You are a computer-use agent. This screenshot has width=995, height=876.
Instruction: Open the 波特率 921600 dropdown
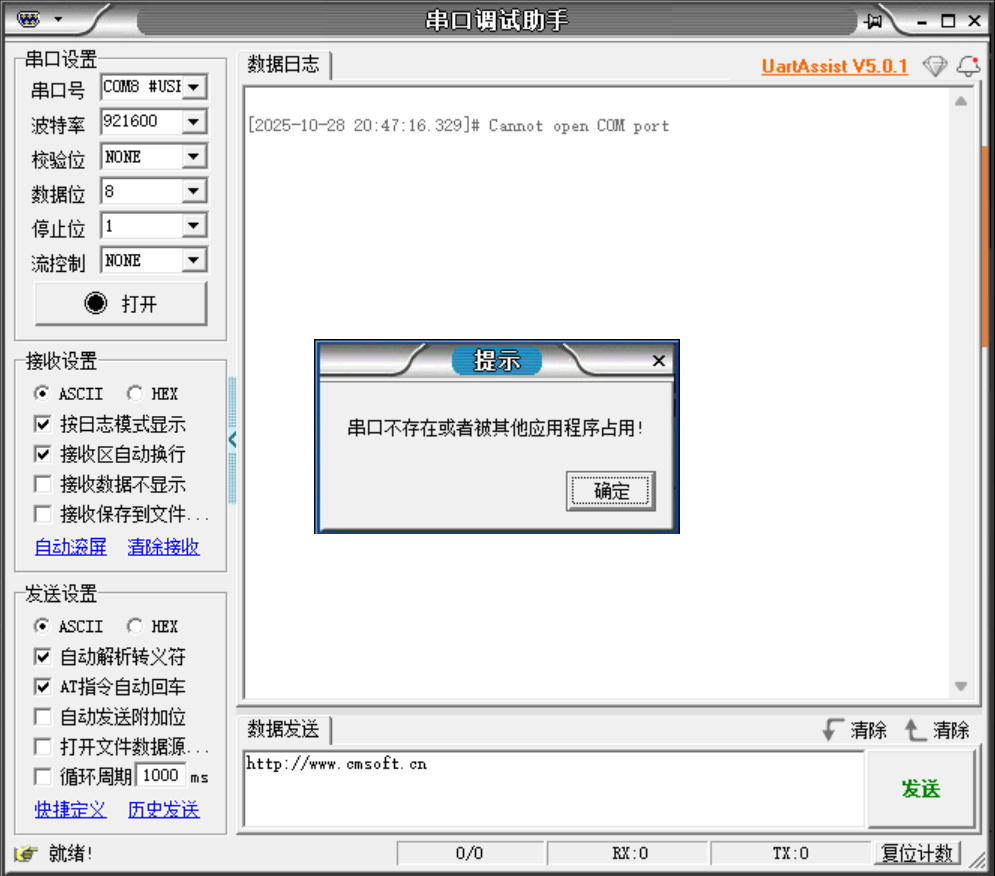click(194, 121)
